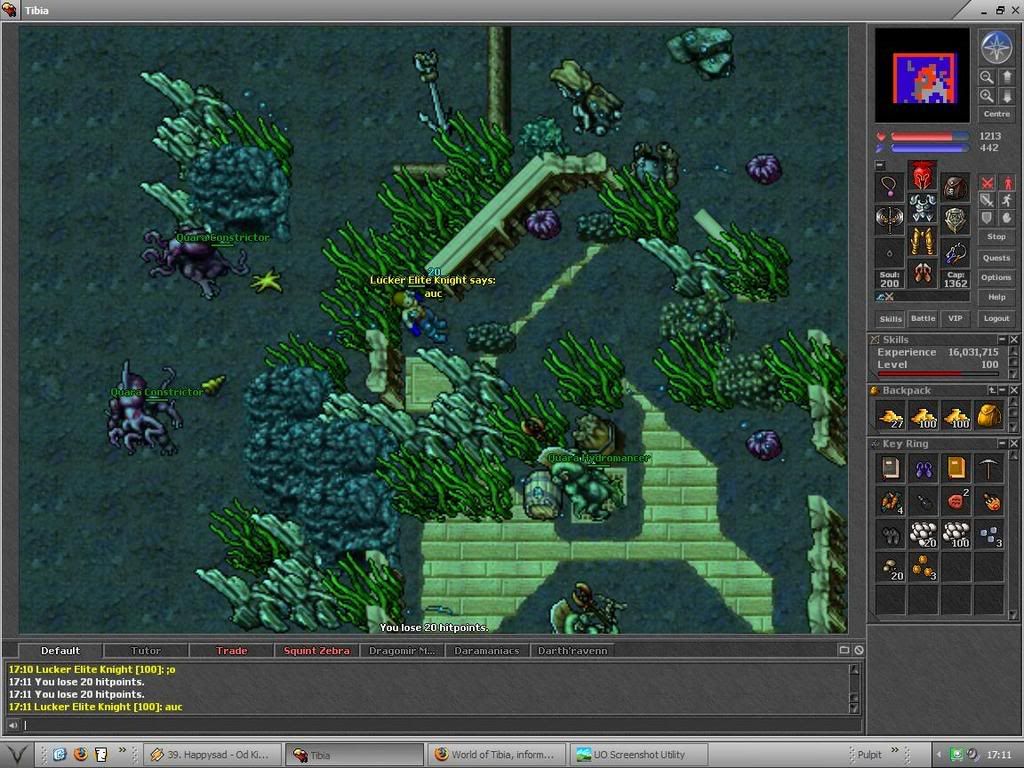Open the Options menu
The image size is (1024, 768).
coord(997,278)
